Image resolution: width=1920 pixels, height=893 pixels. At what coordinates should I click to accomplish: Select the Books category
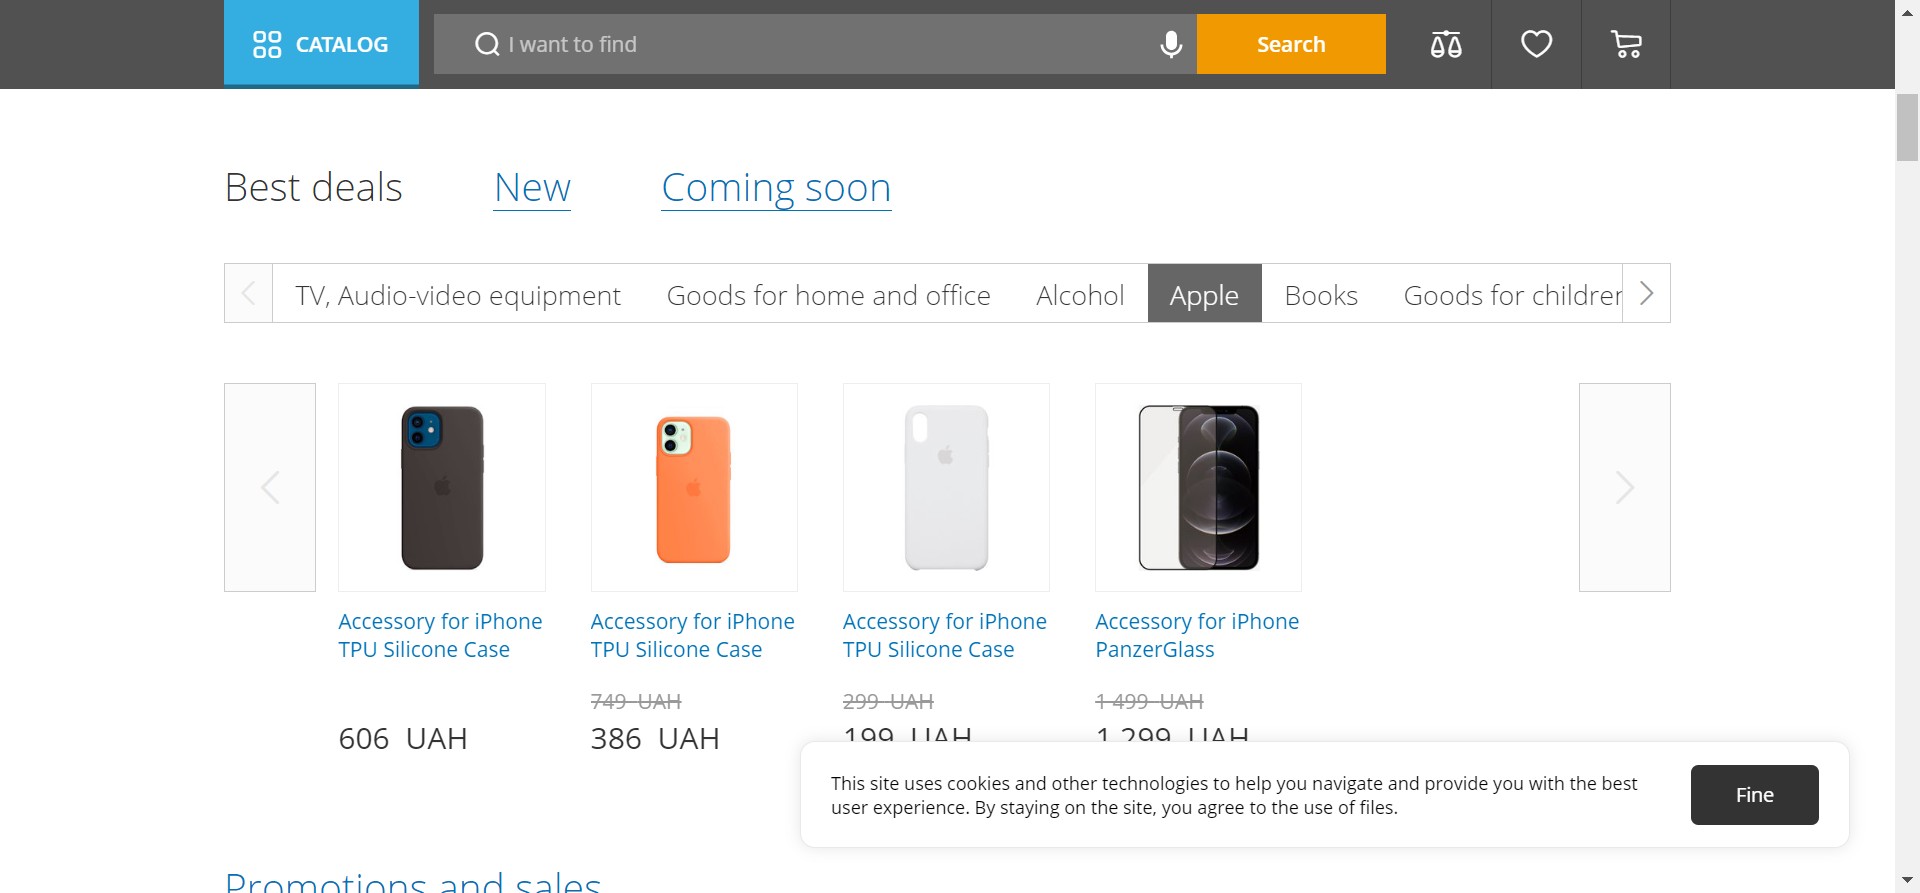pos(1321,295)
